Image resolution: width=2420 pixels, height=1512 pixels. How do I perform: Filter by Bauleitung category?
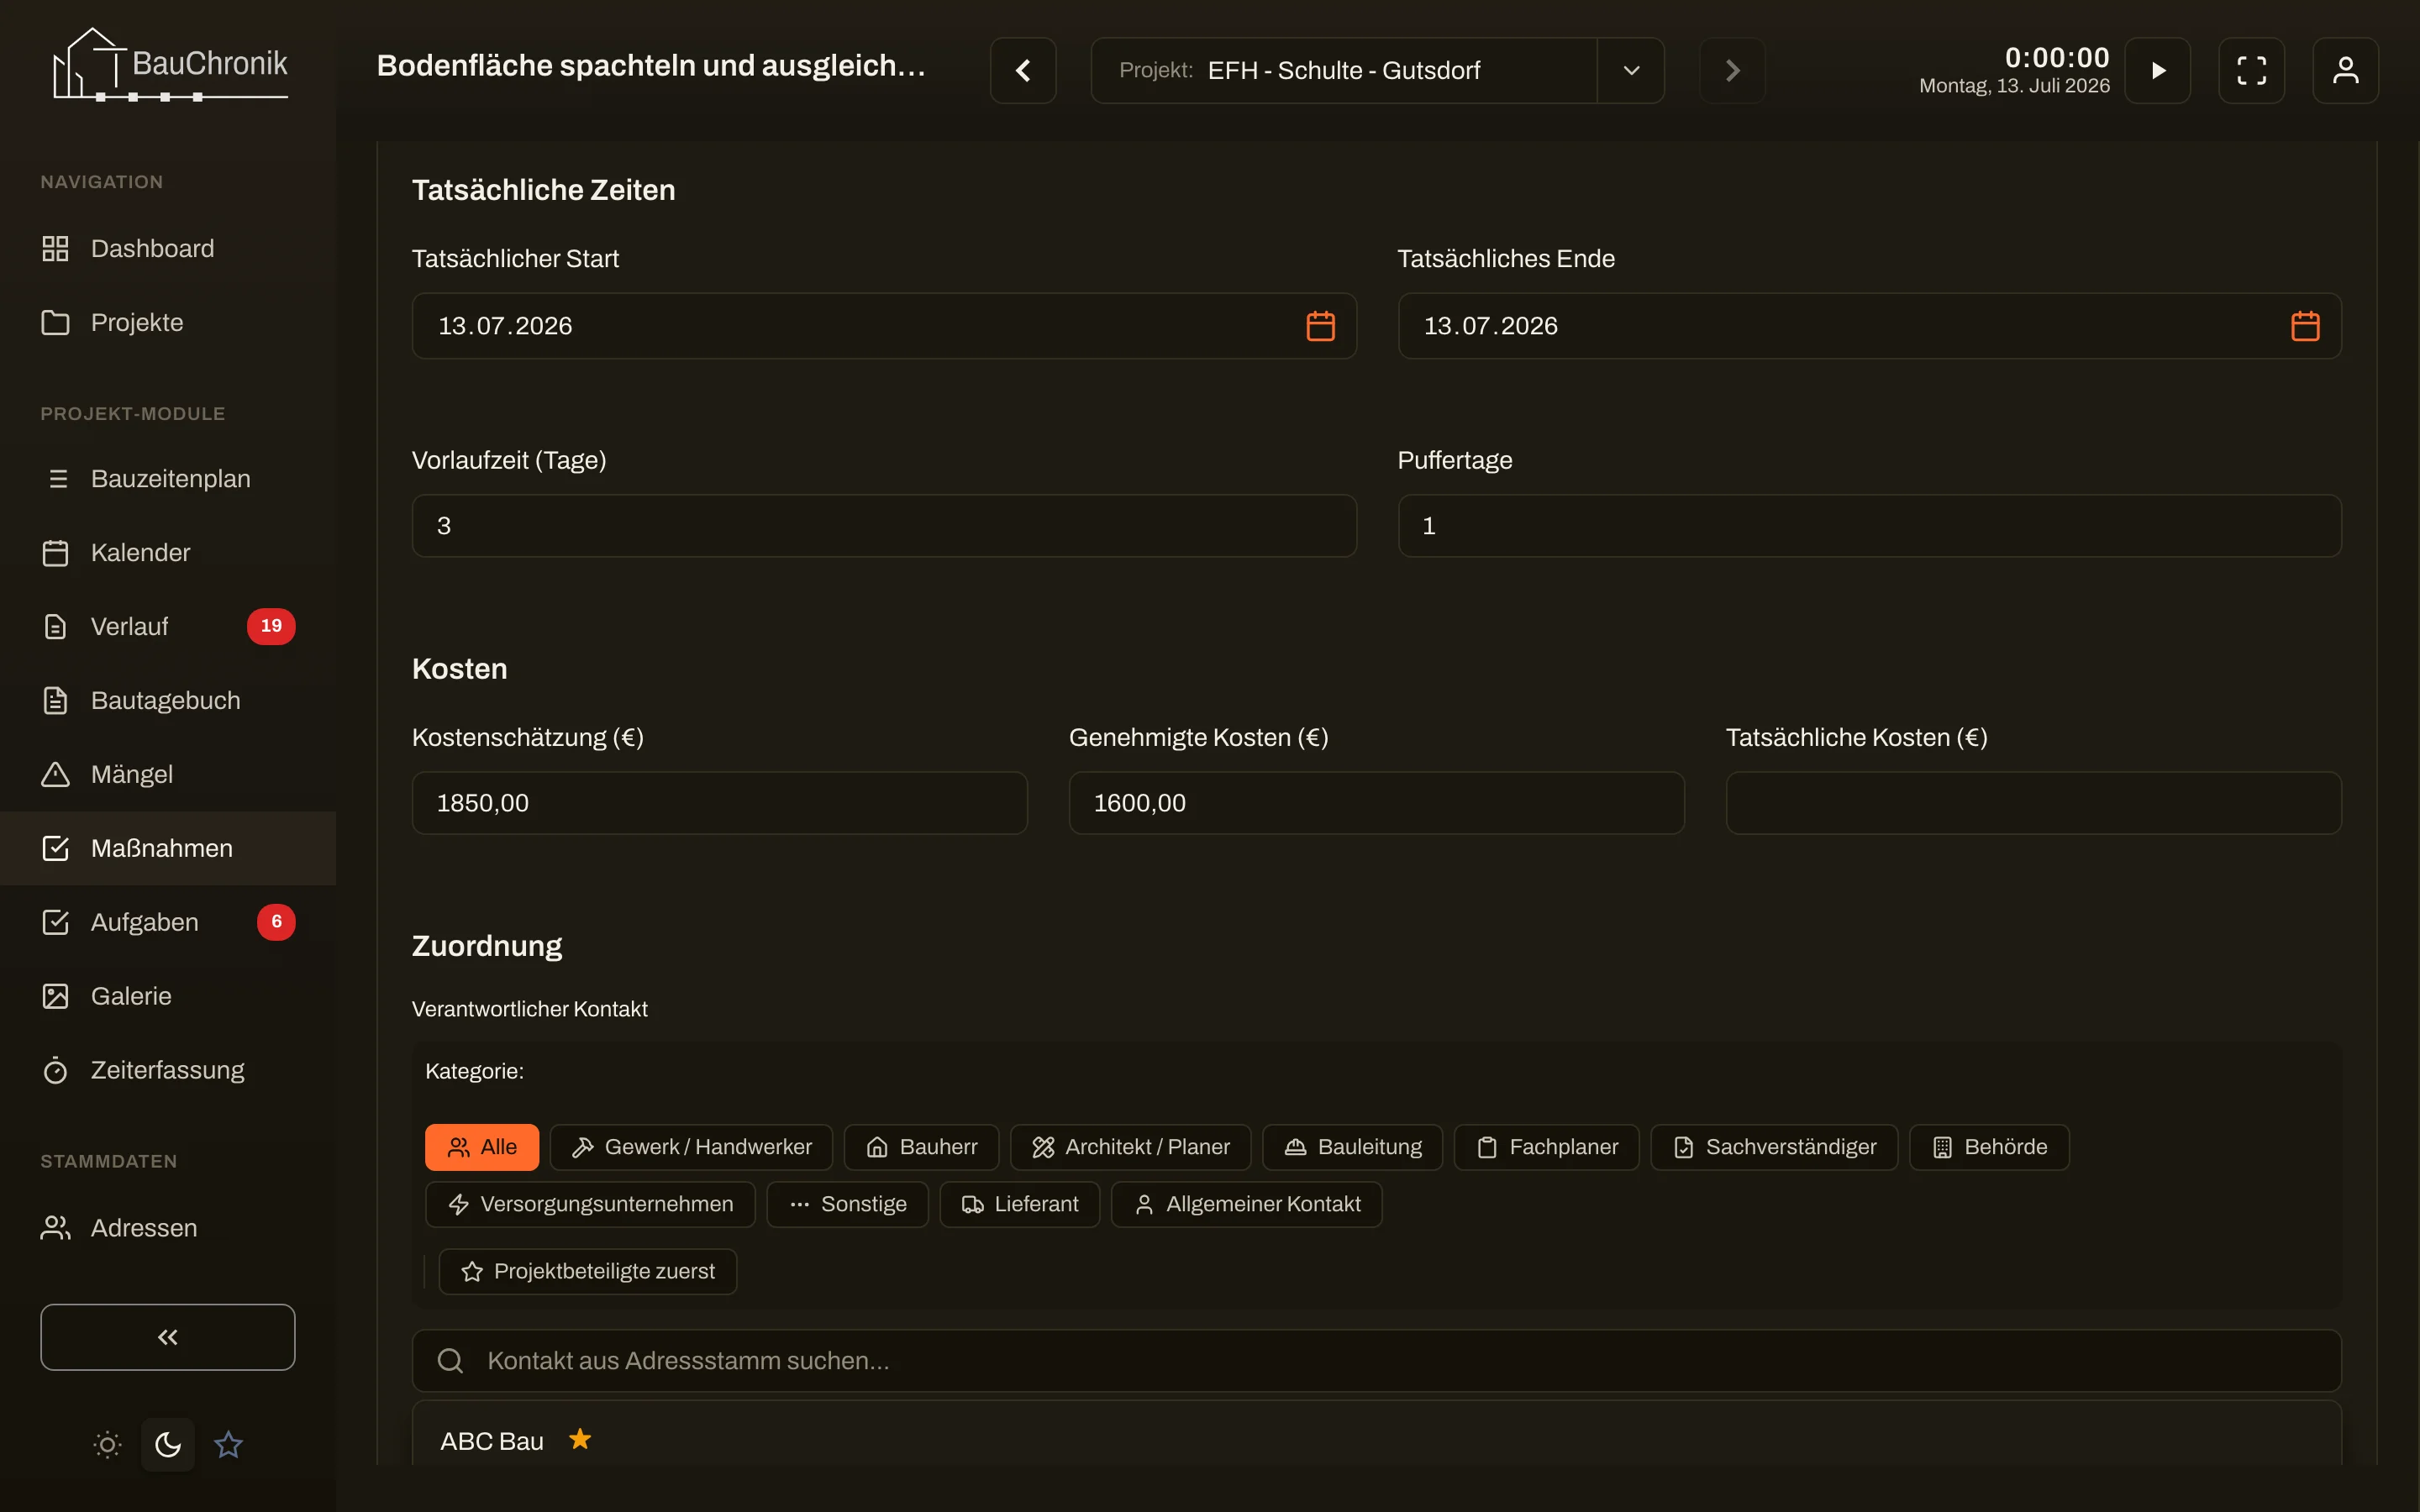coord(1352,1147)
